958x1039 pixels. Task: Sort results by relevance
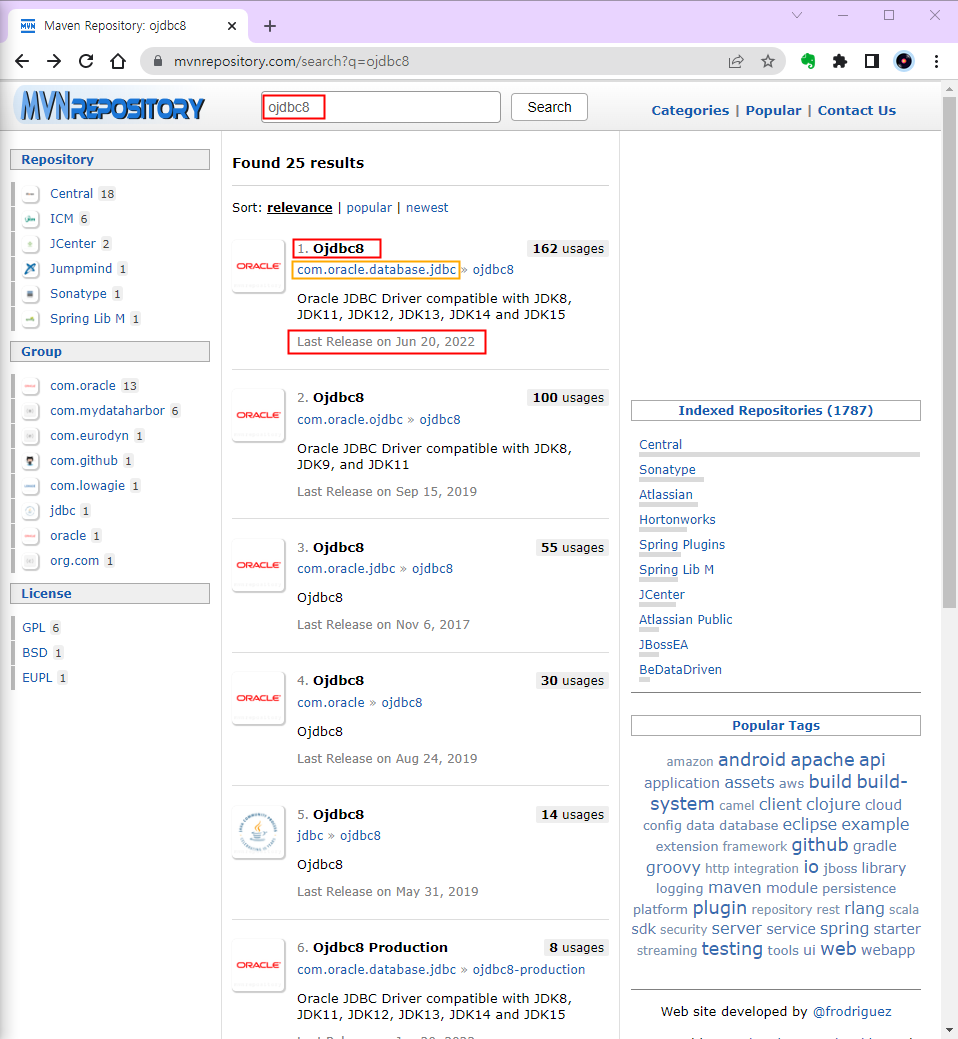pos(299,207)
